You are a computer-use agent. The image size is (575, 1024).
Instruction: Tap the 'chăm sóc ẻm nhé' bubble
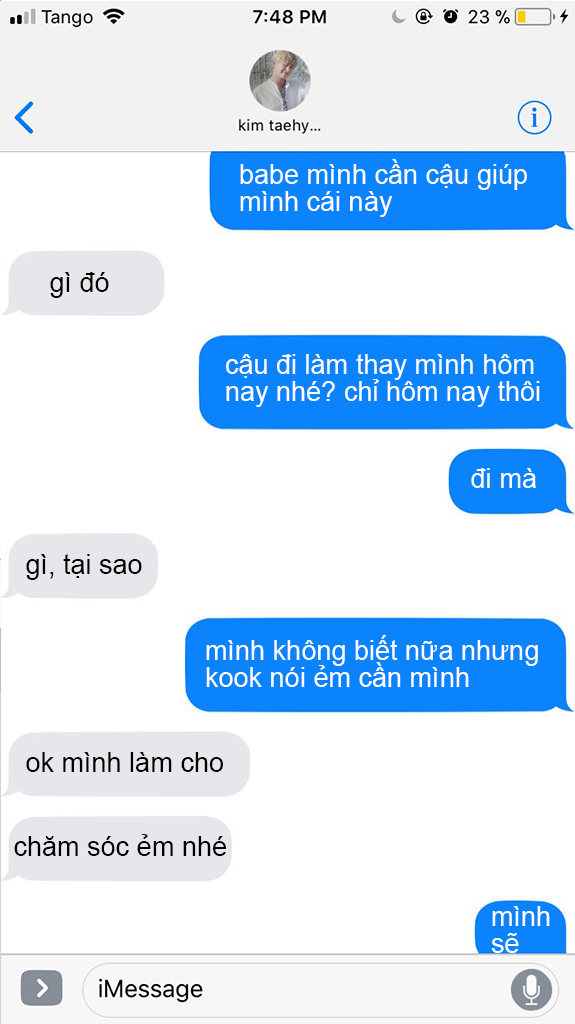[x=118, y=848]
